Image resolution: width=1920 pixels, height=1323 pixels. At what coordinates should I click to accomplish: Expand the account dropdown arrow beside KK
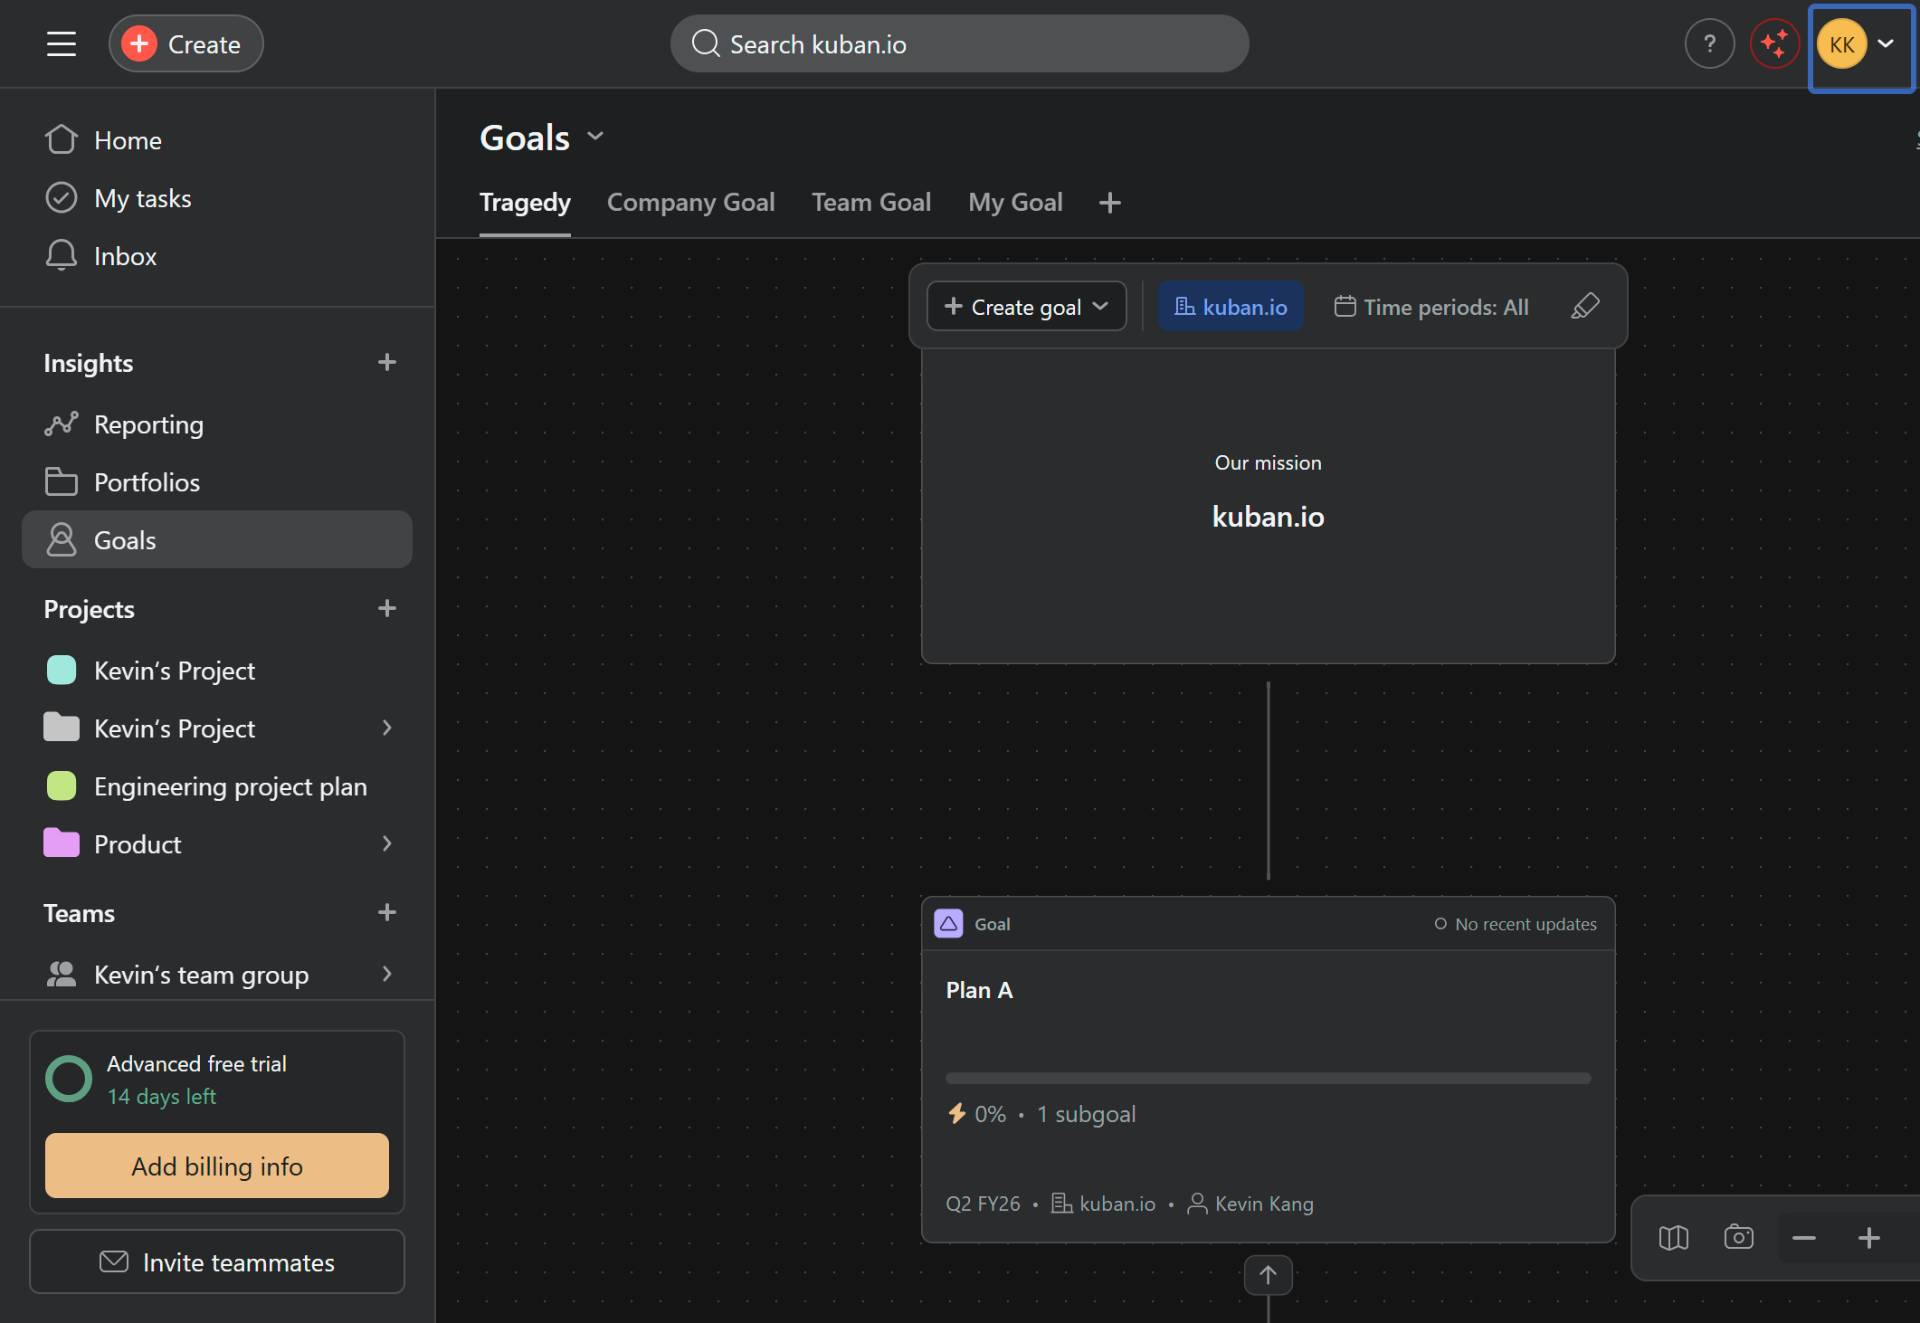click(x=1886, y=44)
